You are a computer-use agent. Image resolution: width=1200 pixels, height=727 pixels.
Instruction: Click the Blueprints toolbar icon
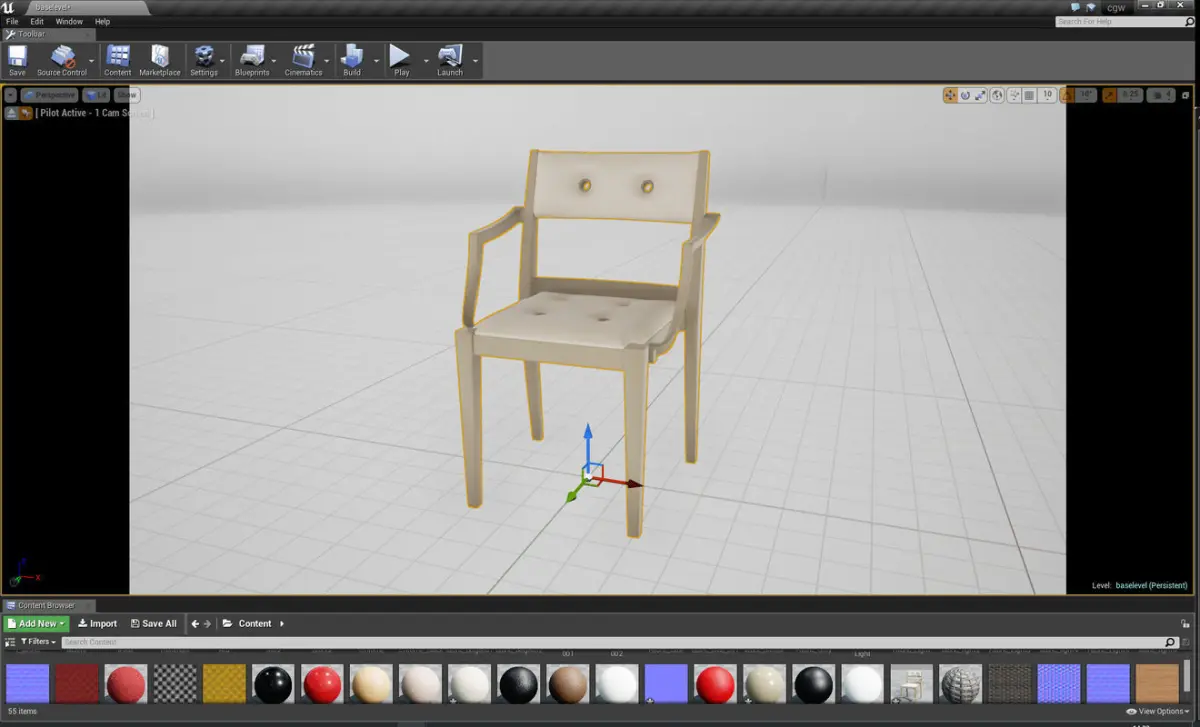pyautogui.click(x=252, y=60)
